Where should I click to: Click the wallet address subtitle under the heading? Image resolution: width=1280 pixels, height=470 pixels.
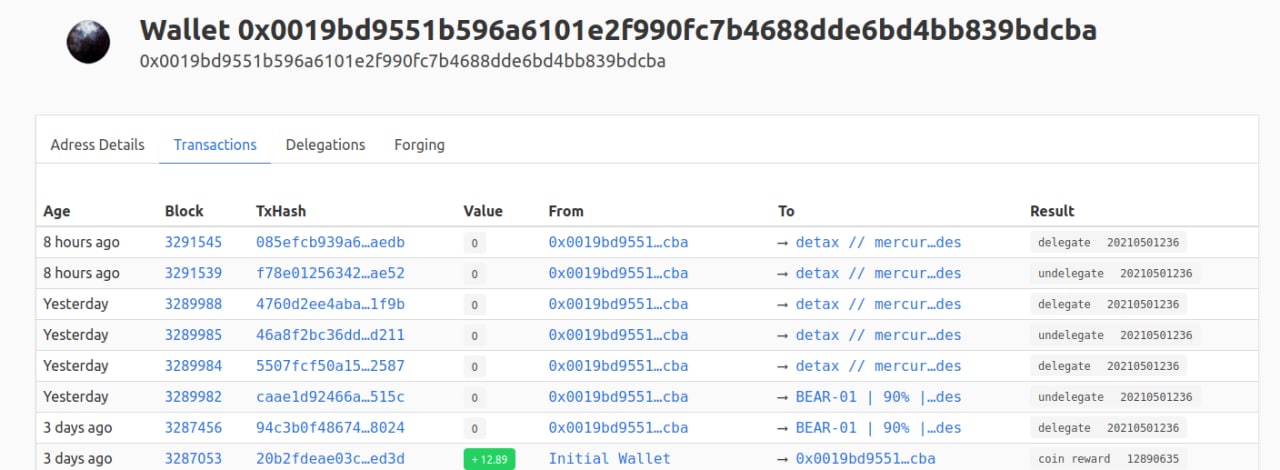tap(403, 61)
